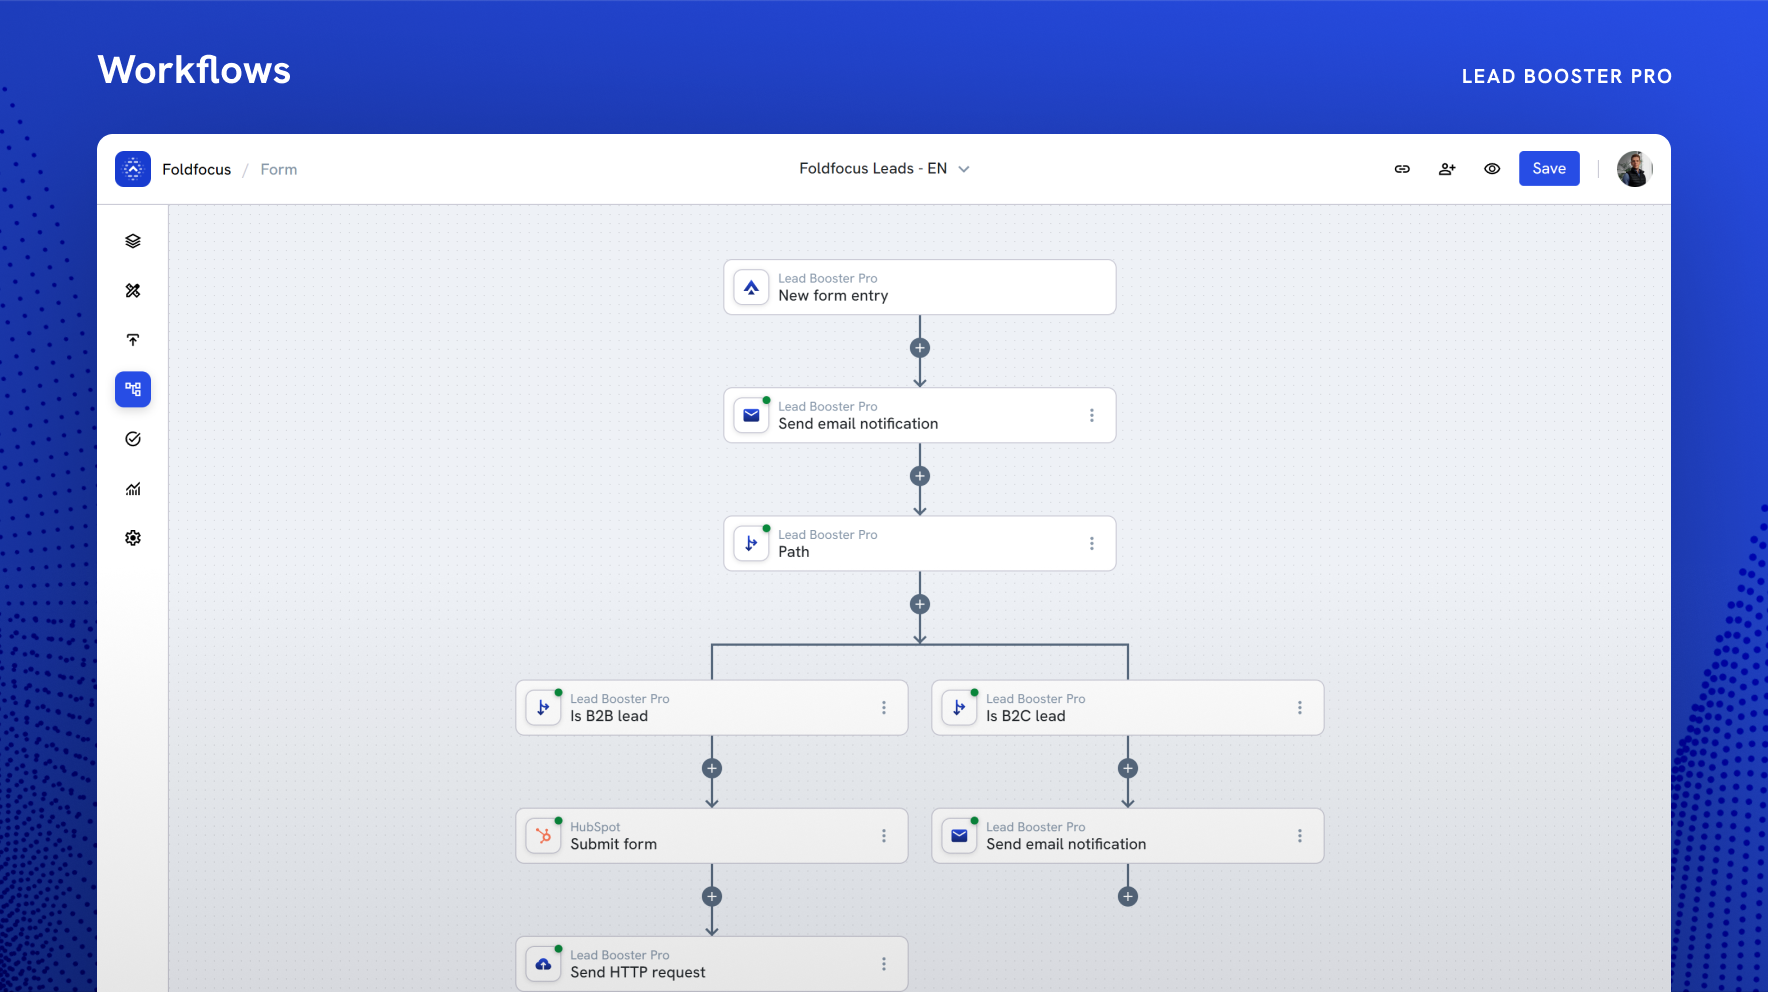Image resolution: width=1768 pixels, height=992 pixels.
Task: Toggle workflow preview with the eye icon
Action: tap(1492, 169)
